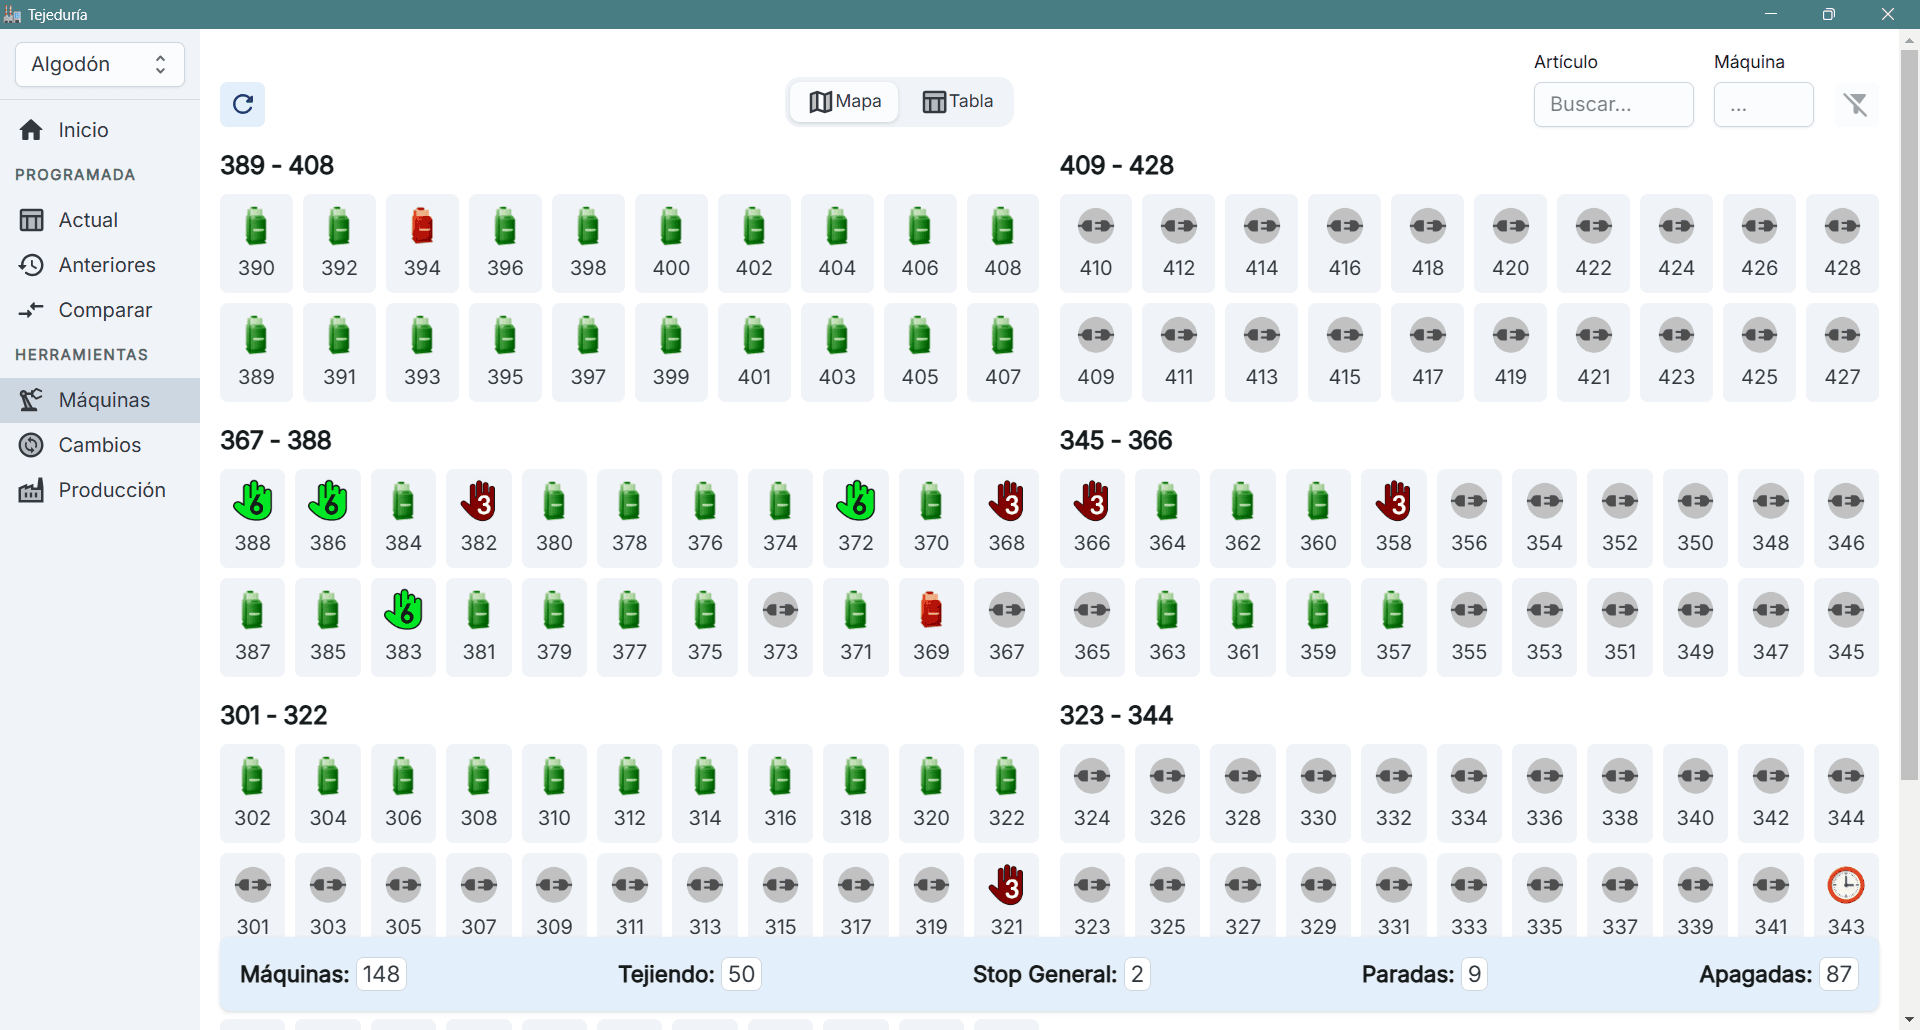The width and height of the screenshot is (1920, 1030).
Task: Open the red machine 369 tile
Action: click(931, 626)
